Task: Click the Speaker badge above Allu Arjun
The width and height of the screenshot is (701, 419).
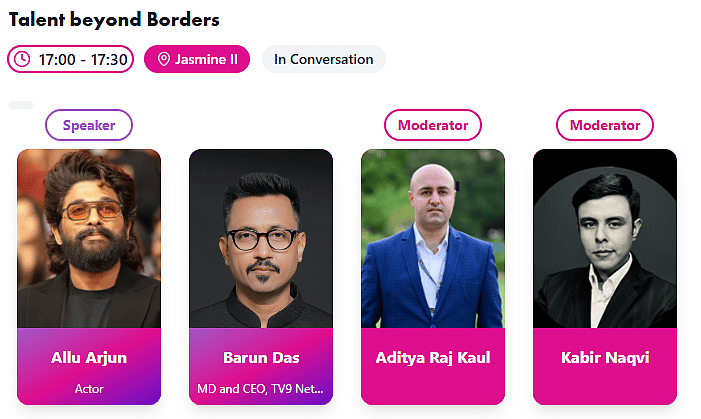Action: point(89,125)
